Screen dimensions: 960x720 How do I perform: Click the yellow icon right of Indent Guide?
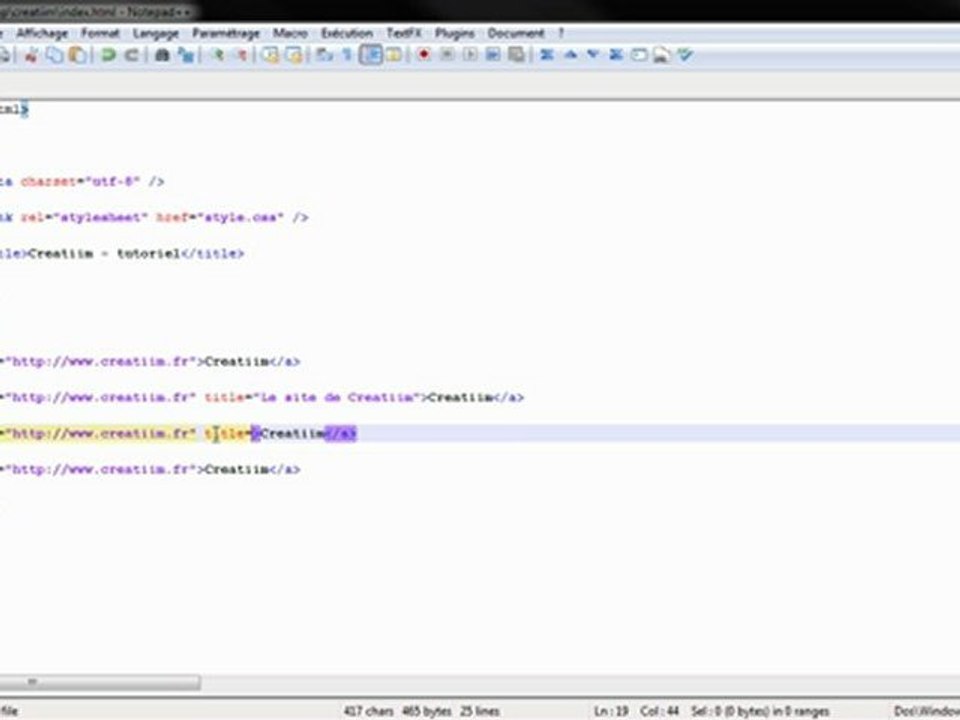click(x=394, y=55)
